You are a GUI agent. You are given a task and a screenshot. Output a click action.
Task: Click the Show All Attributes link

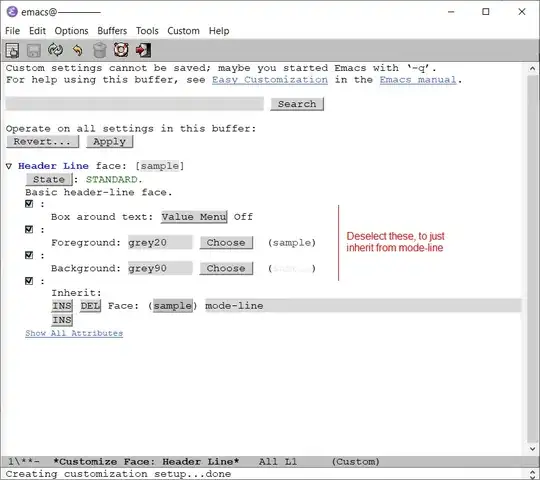[74, 333]
